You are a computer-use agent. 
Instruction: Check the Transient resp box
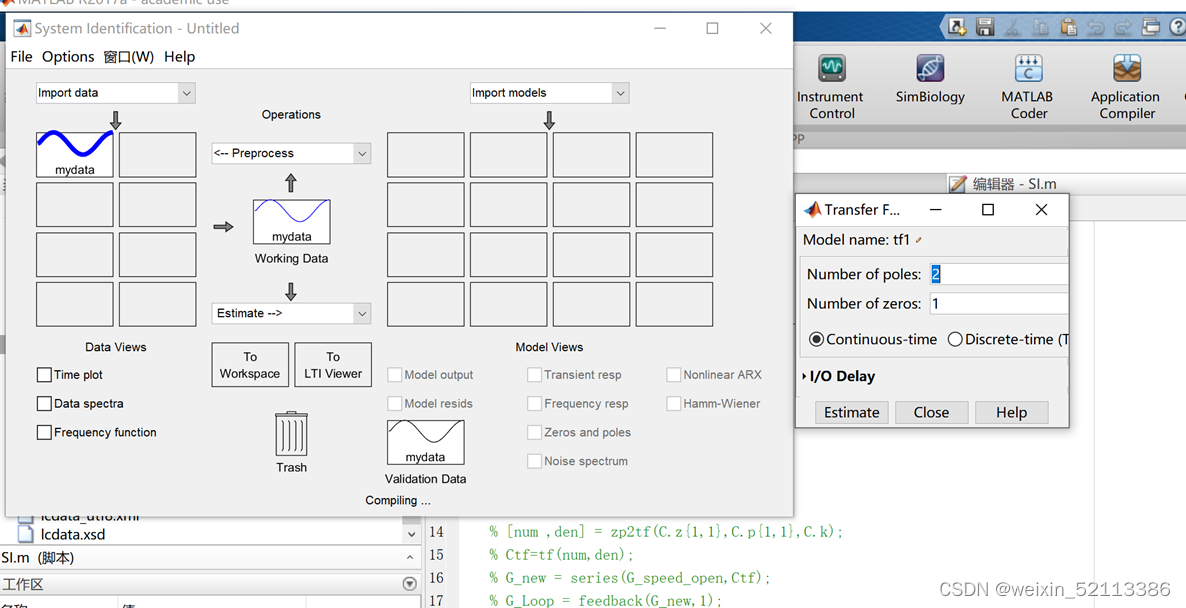(x=534, y=375)
